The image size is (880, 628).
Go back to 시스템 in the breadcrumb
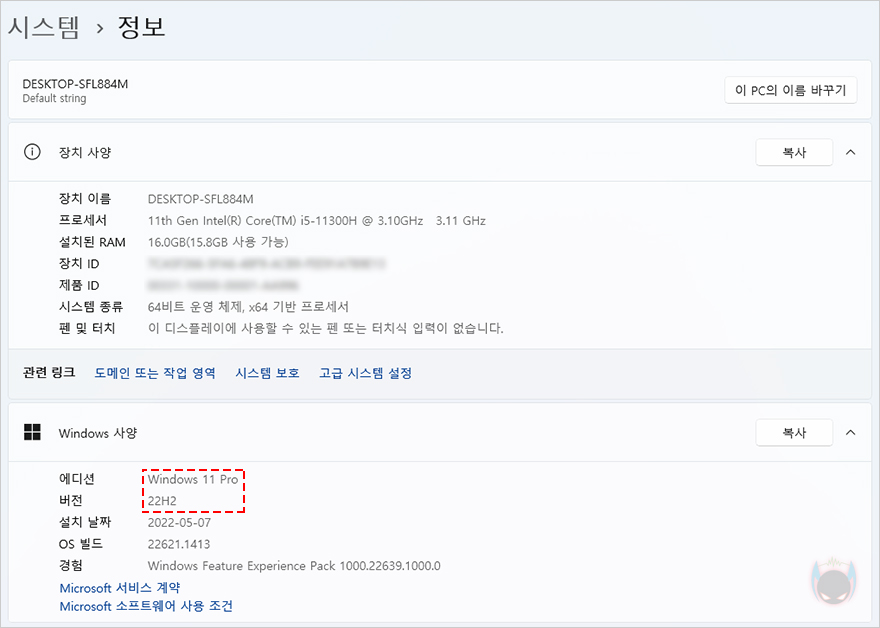tap(44, 27)
